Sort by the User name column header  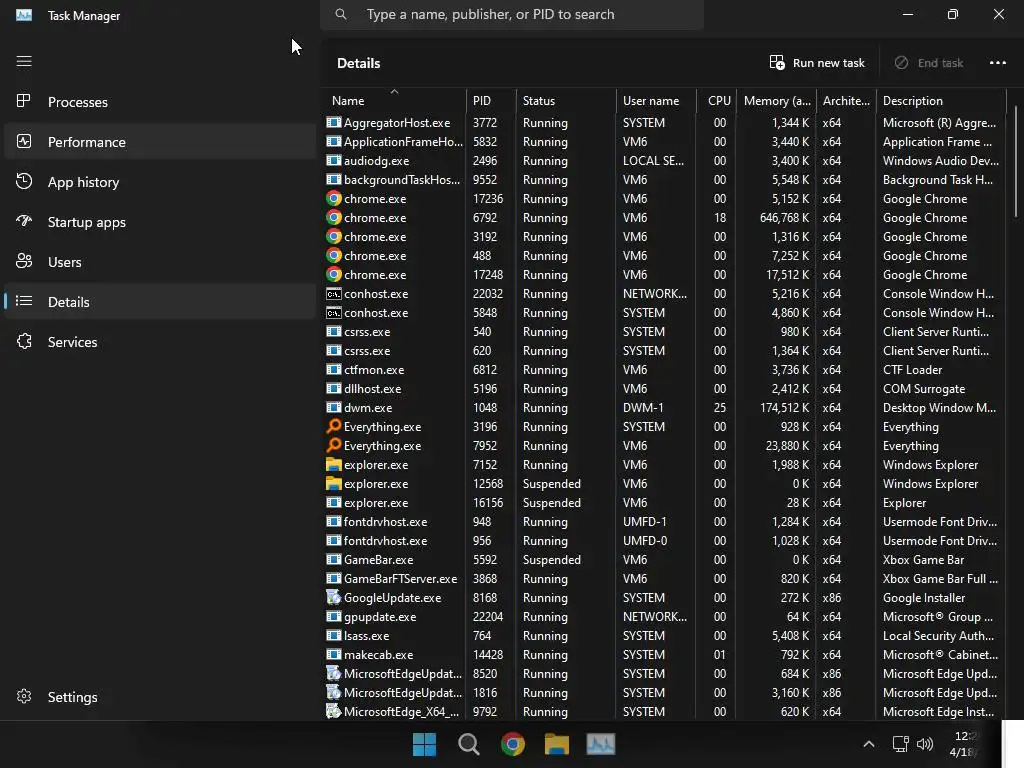(x=656, y=101)
